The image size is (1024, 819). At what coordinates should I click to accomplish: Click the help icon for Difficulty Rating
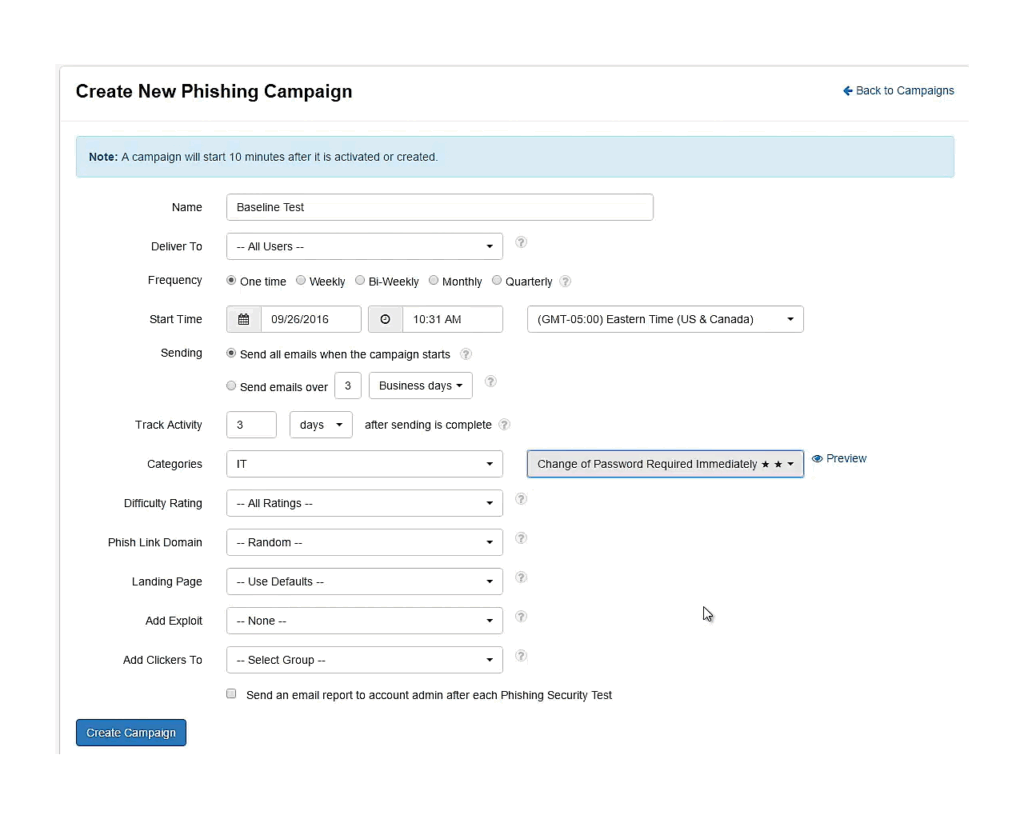521,499
